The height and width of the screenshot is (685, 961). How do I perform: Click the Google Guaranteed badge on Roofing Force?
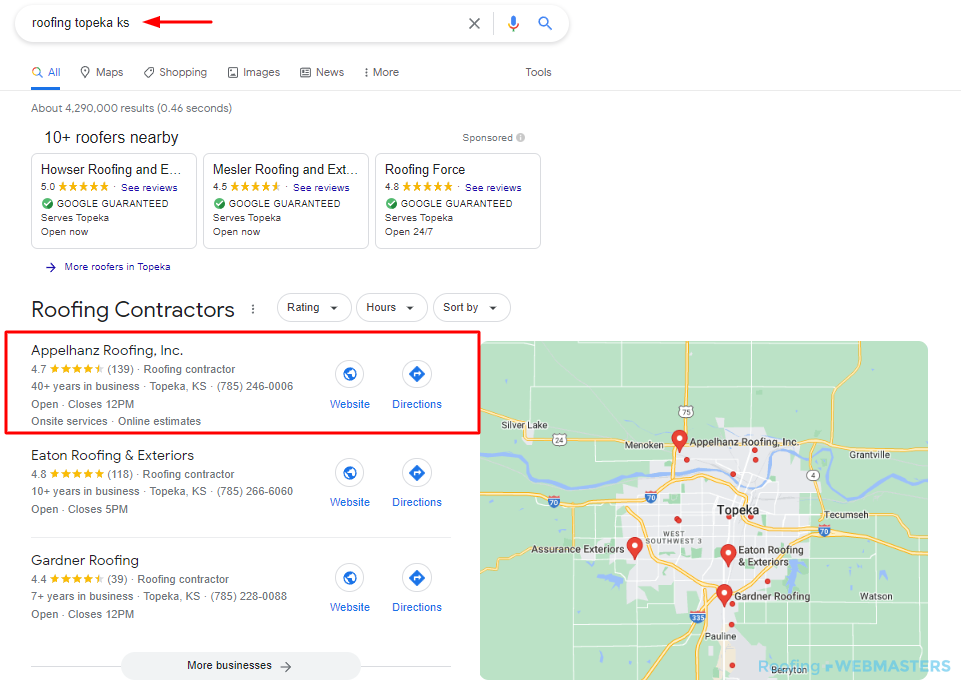(x=449, y=203)
